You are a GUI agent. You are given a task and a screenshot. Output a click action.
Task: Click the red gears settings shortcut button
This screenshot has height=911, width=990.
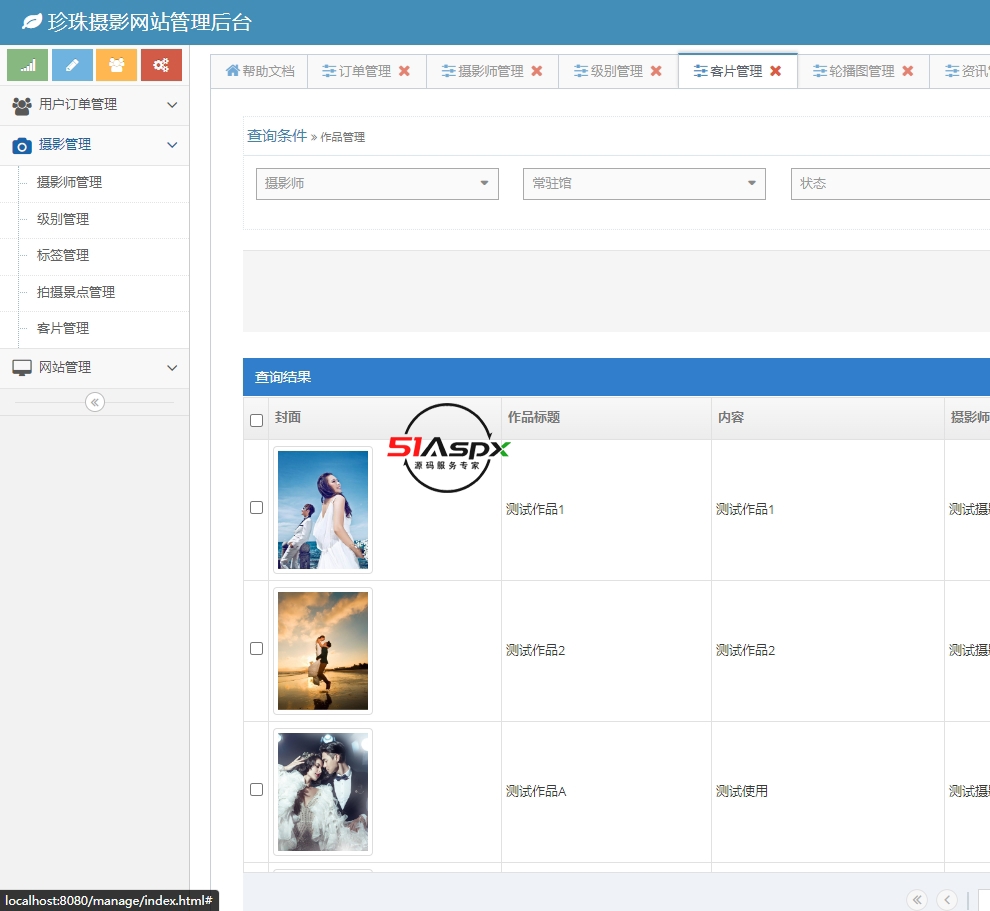click(x=161, y=65)
